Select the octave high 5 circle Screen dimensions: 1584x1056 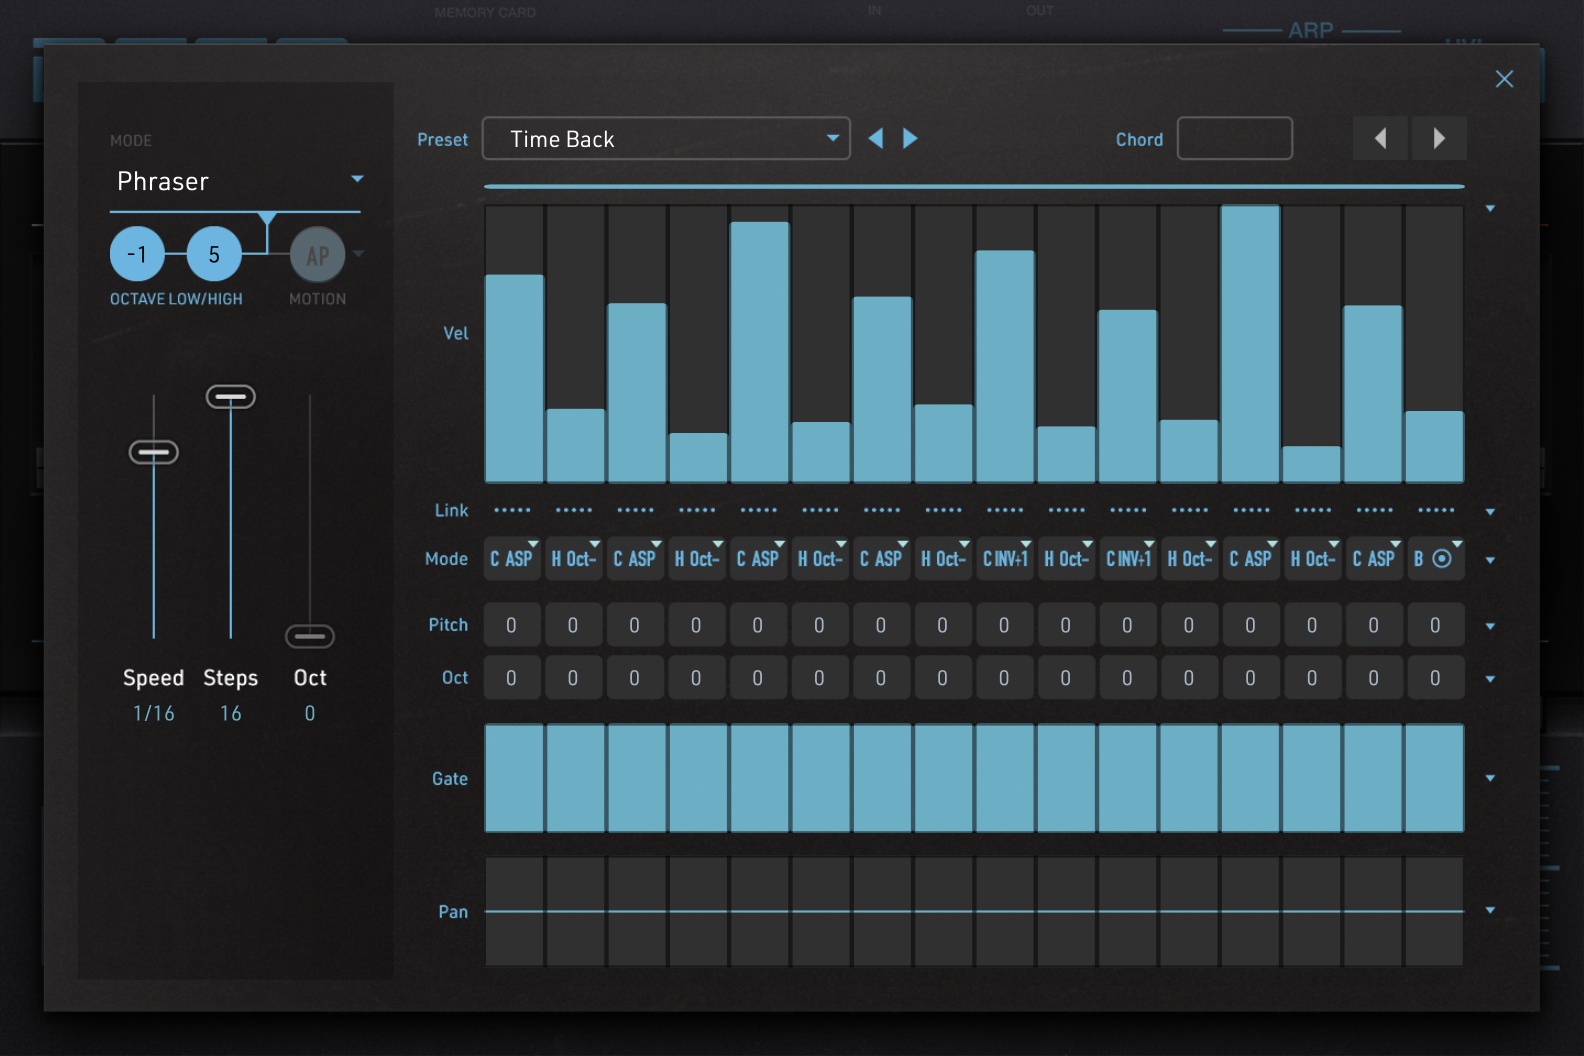(214, 255)
